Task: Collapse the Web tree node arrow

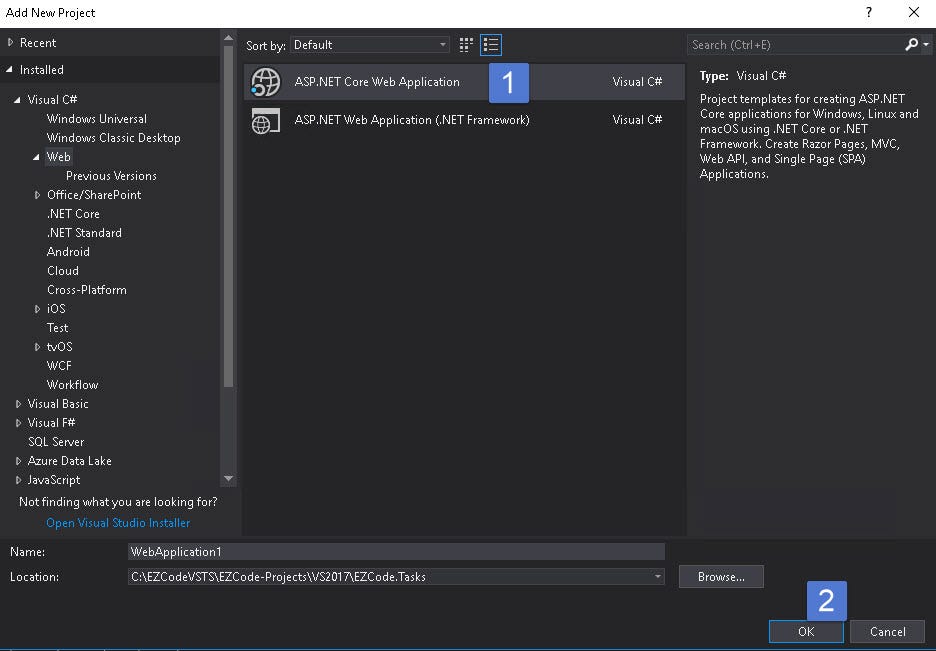Action: [x=36, y=157]
